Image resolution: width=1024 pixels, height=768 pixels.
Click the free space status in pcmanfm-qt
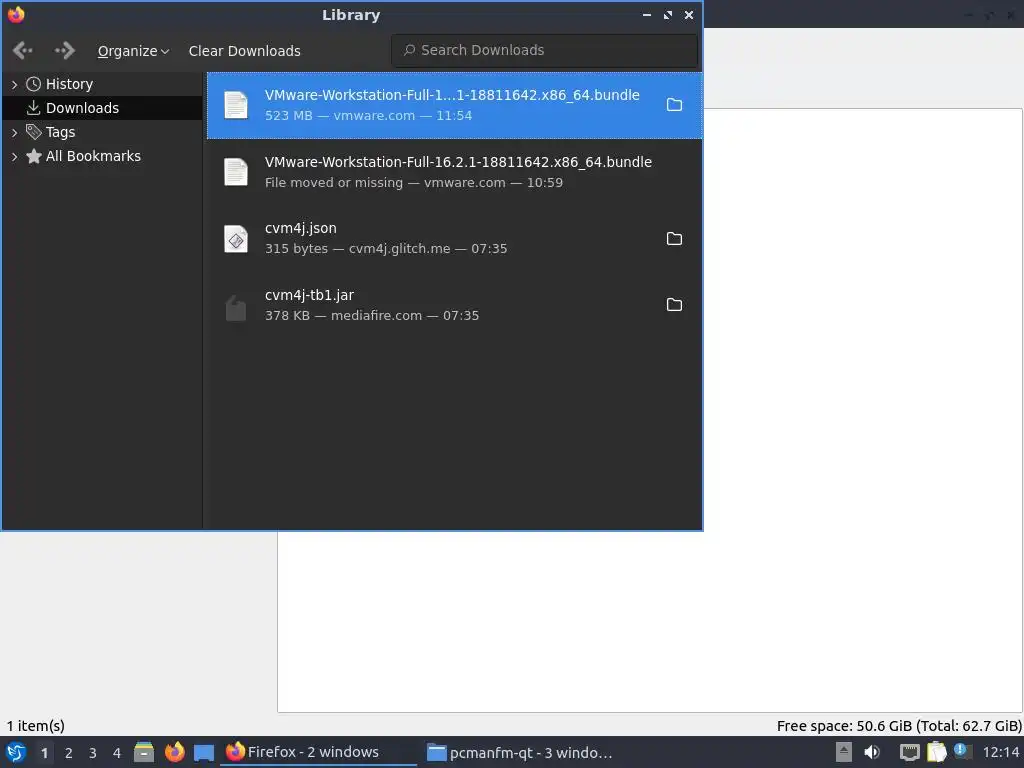pos(899,726)
